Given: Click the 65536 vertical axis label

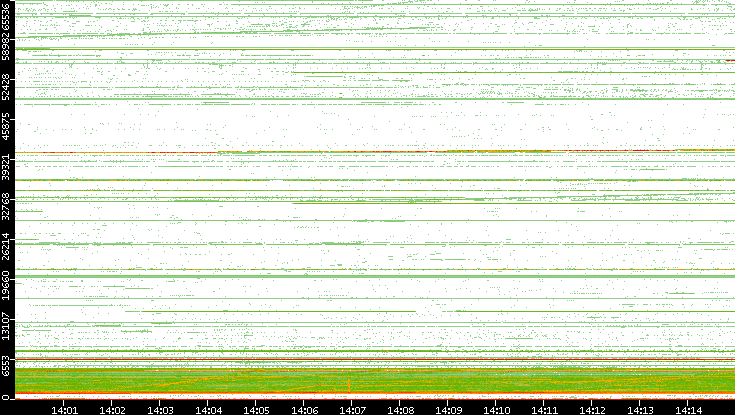Looking at the screenshot, I should pyautogui.click(x=6, y=17).
